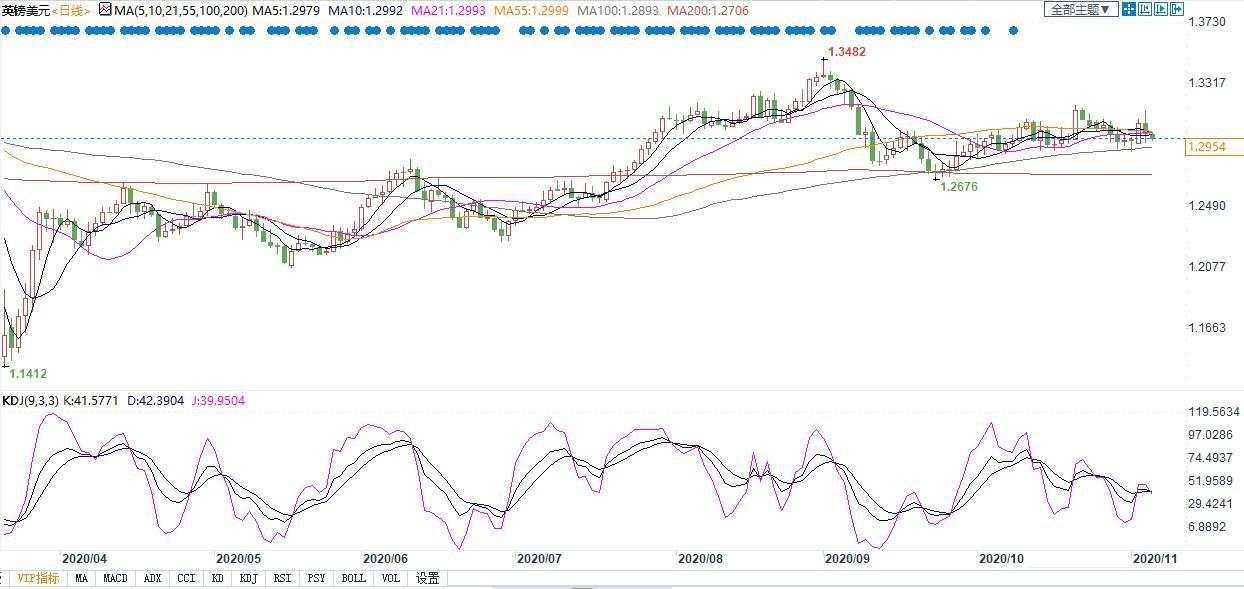Viewport: 1244px width, 589px height.
Task: Switch to the MACD indicator tab
Action: tap(116, 578)
